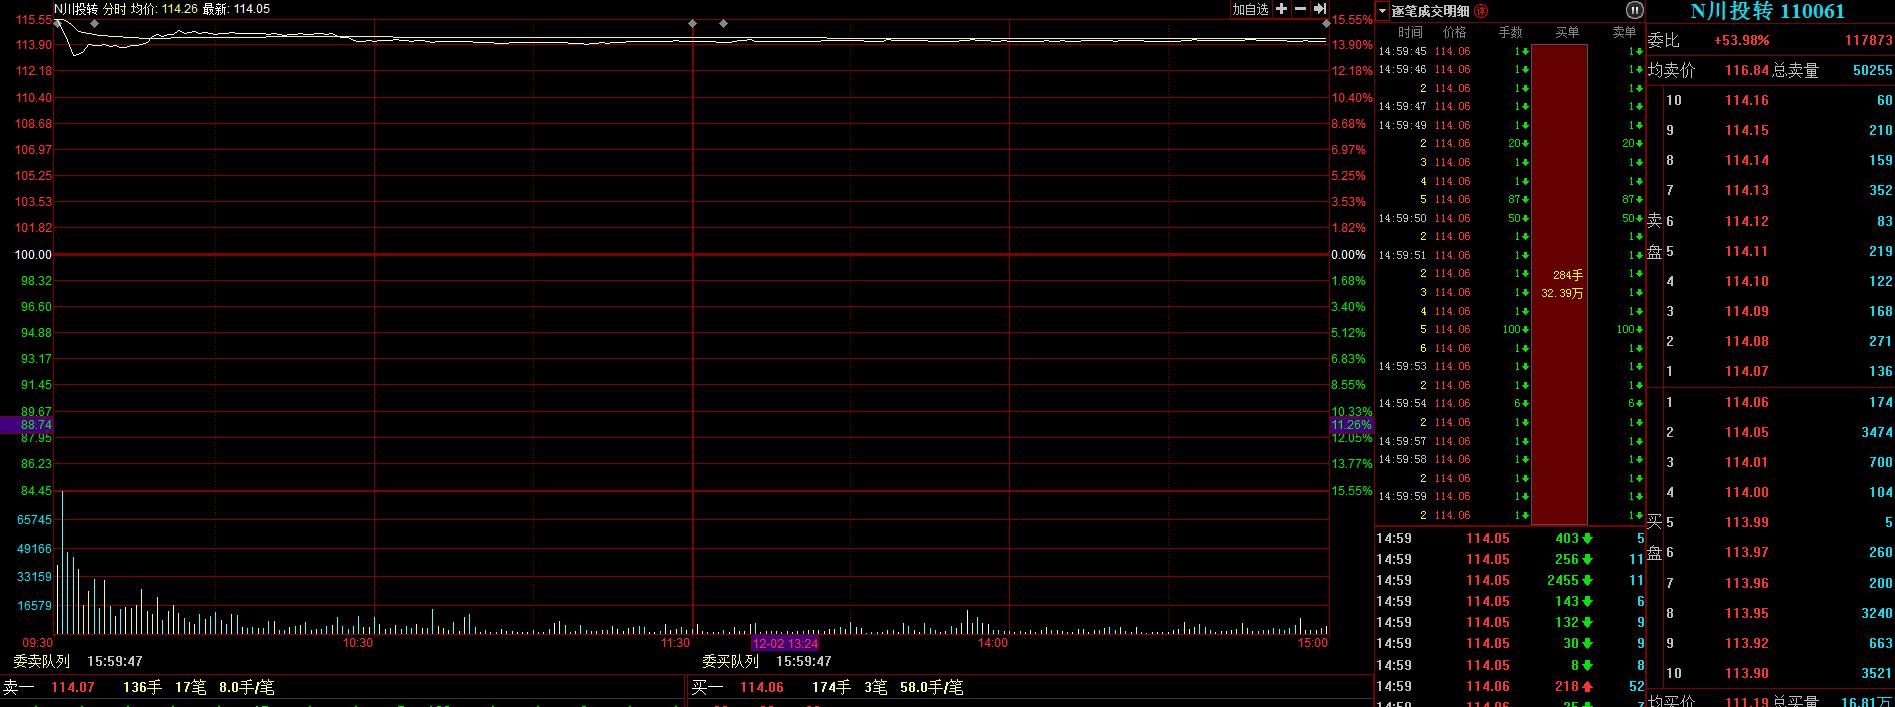This screenshot has height=707, width=1895.
Task: Click purple 12-02 13:24 time label
Action: click(785, 643)
